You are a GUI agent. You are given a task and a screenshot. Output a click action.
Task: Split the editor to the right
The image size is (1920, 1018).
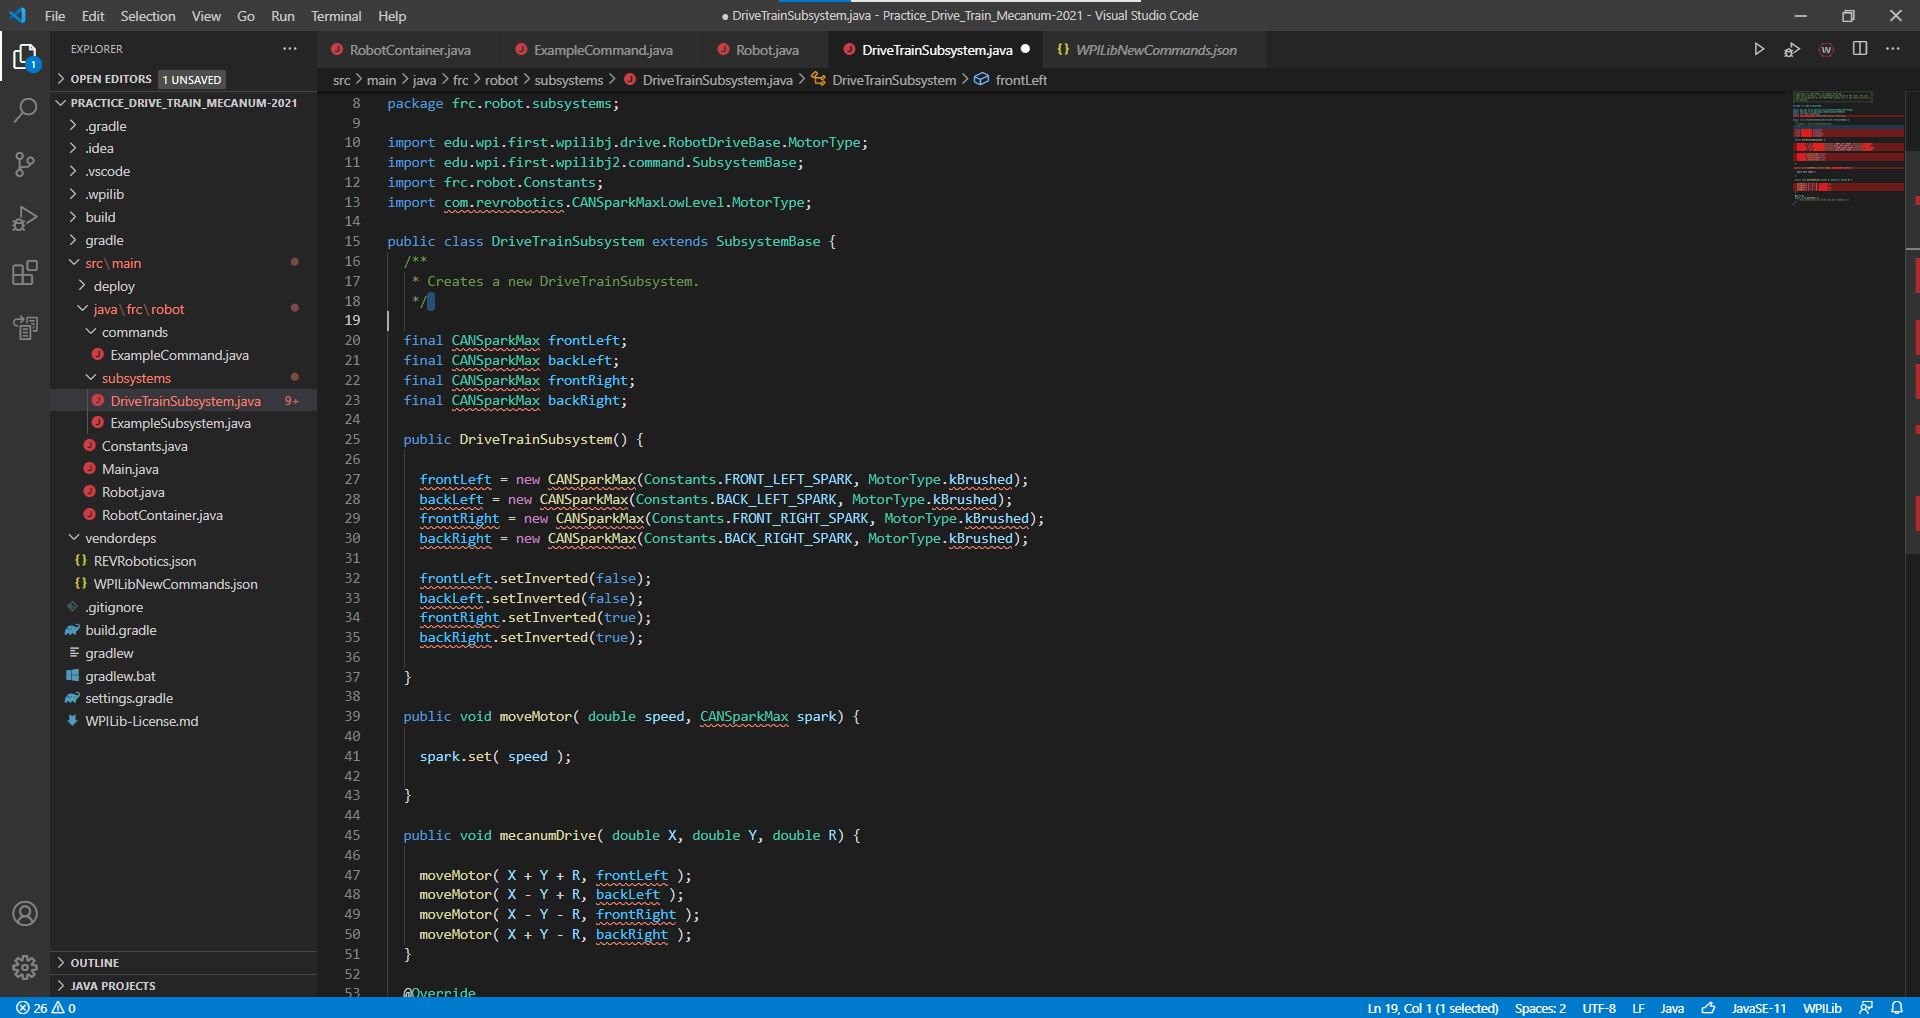1860,49
